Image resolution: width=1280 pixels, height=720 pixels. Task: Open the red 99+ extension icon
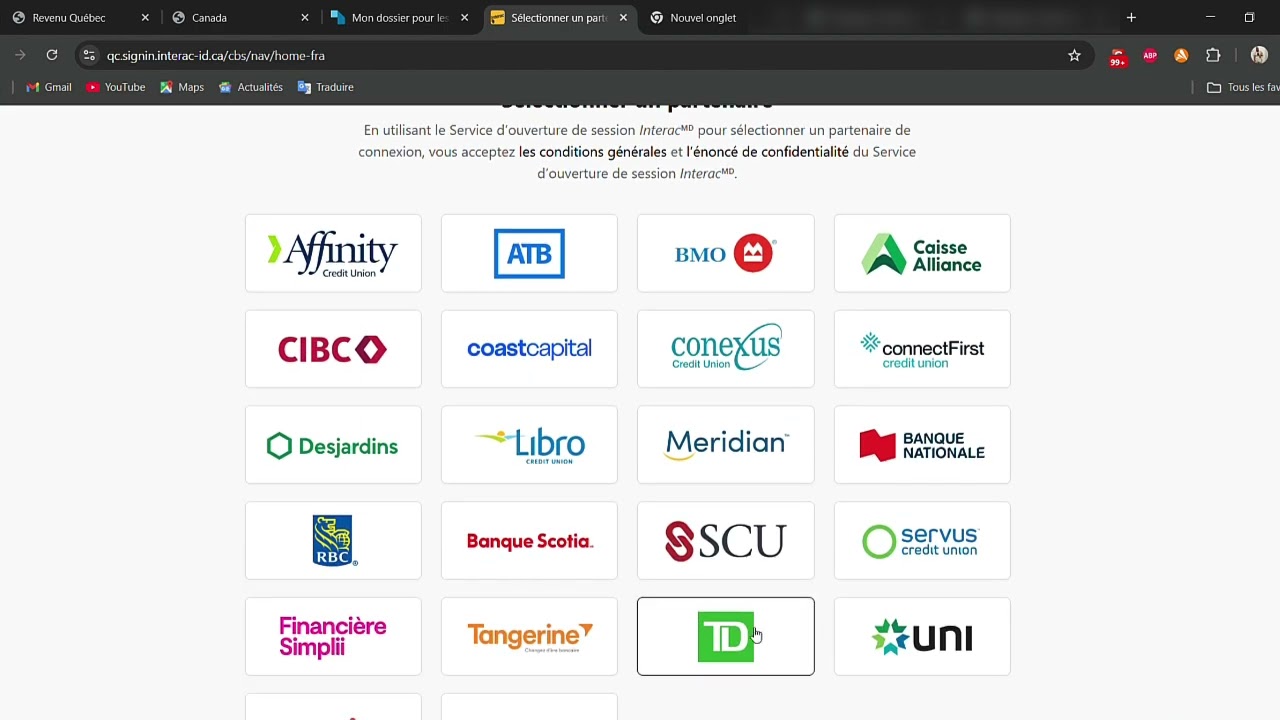1118,57
